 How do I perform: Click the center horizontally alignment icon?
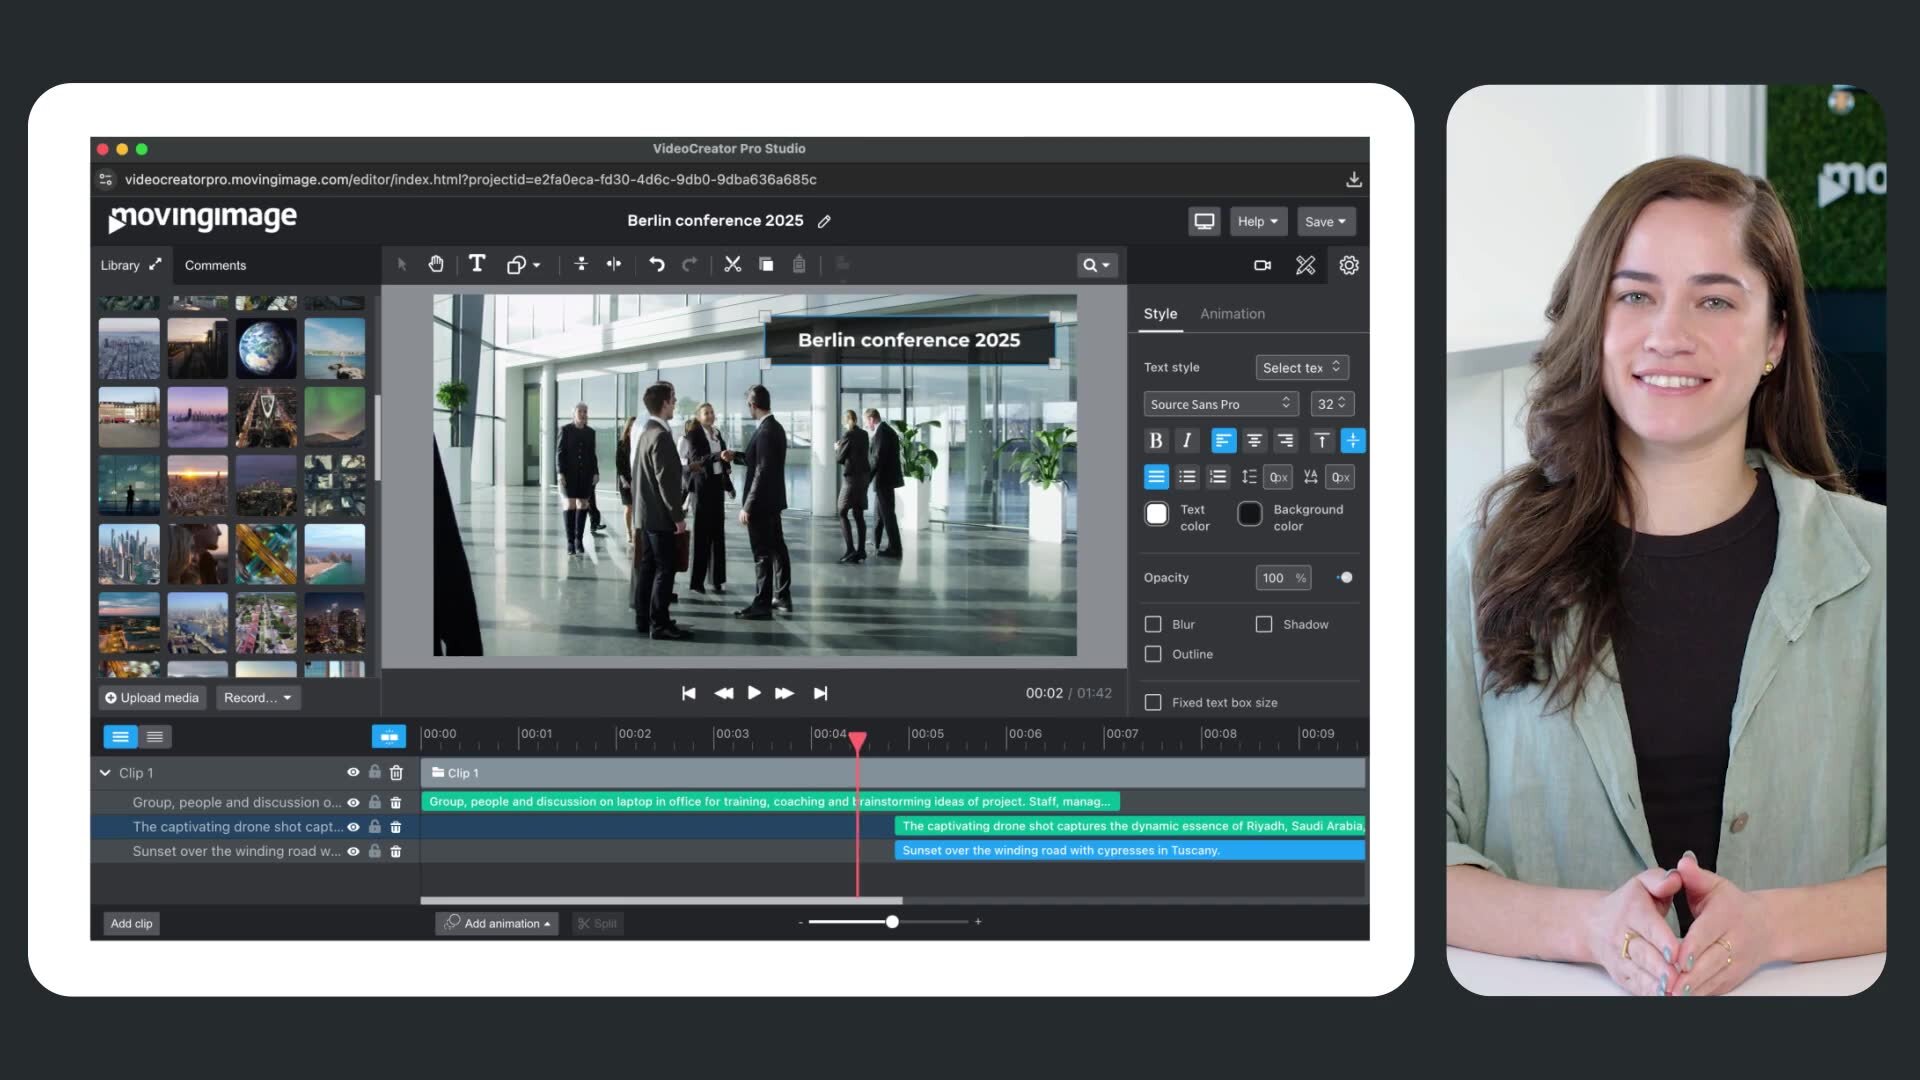614,264
